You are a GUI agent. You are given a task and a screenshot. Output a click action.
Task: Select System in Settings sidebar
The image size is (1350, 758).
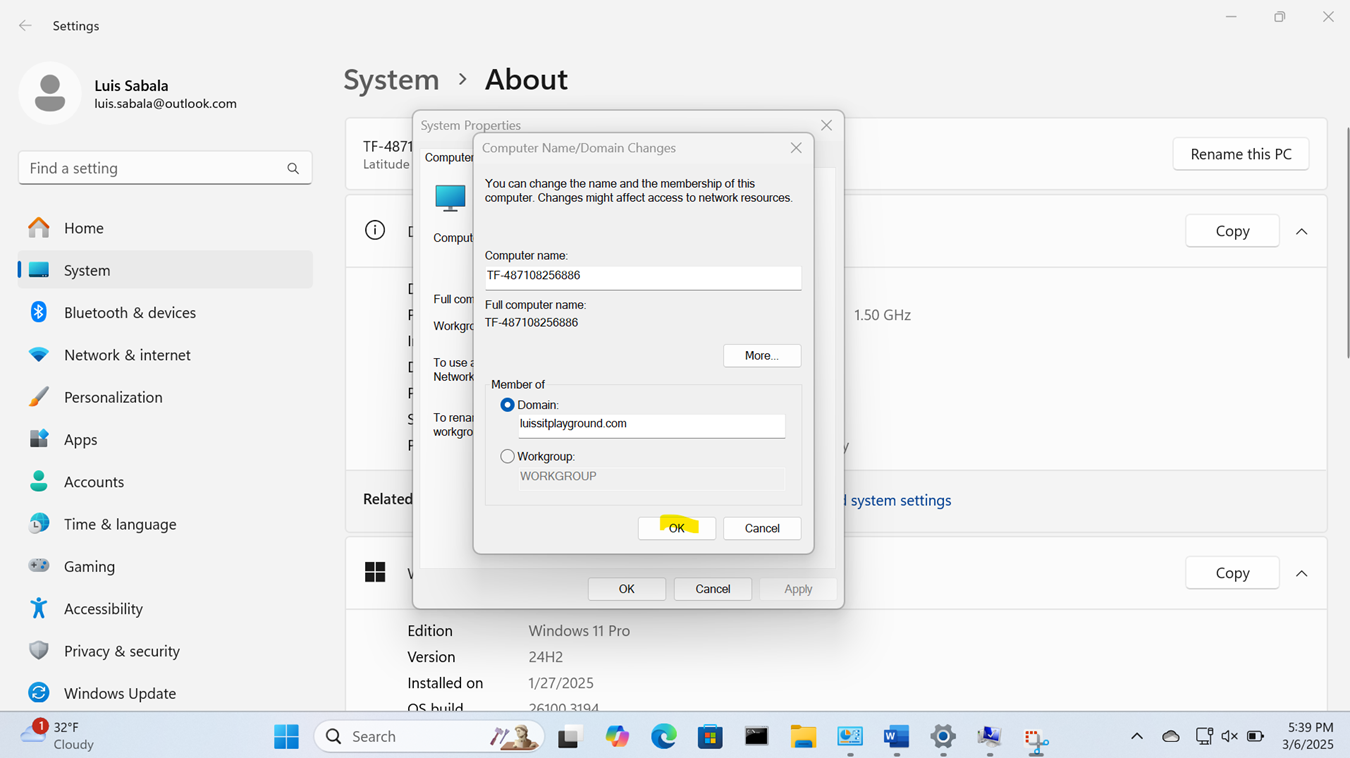(x=165, y=270)
